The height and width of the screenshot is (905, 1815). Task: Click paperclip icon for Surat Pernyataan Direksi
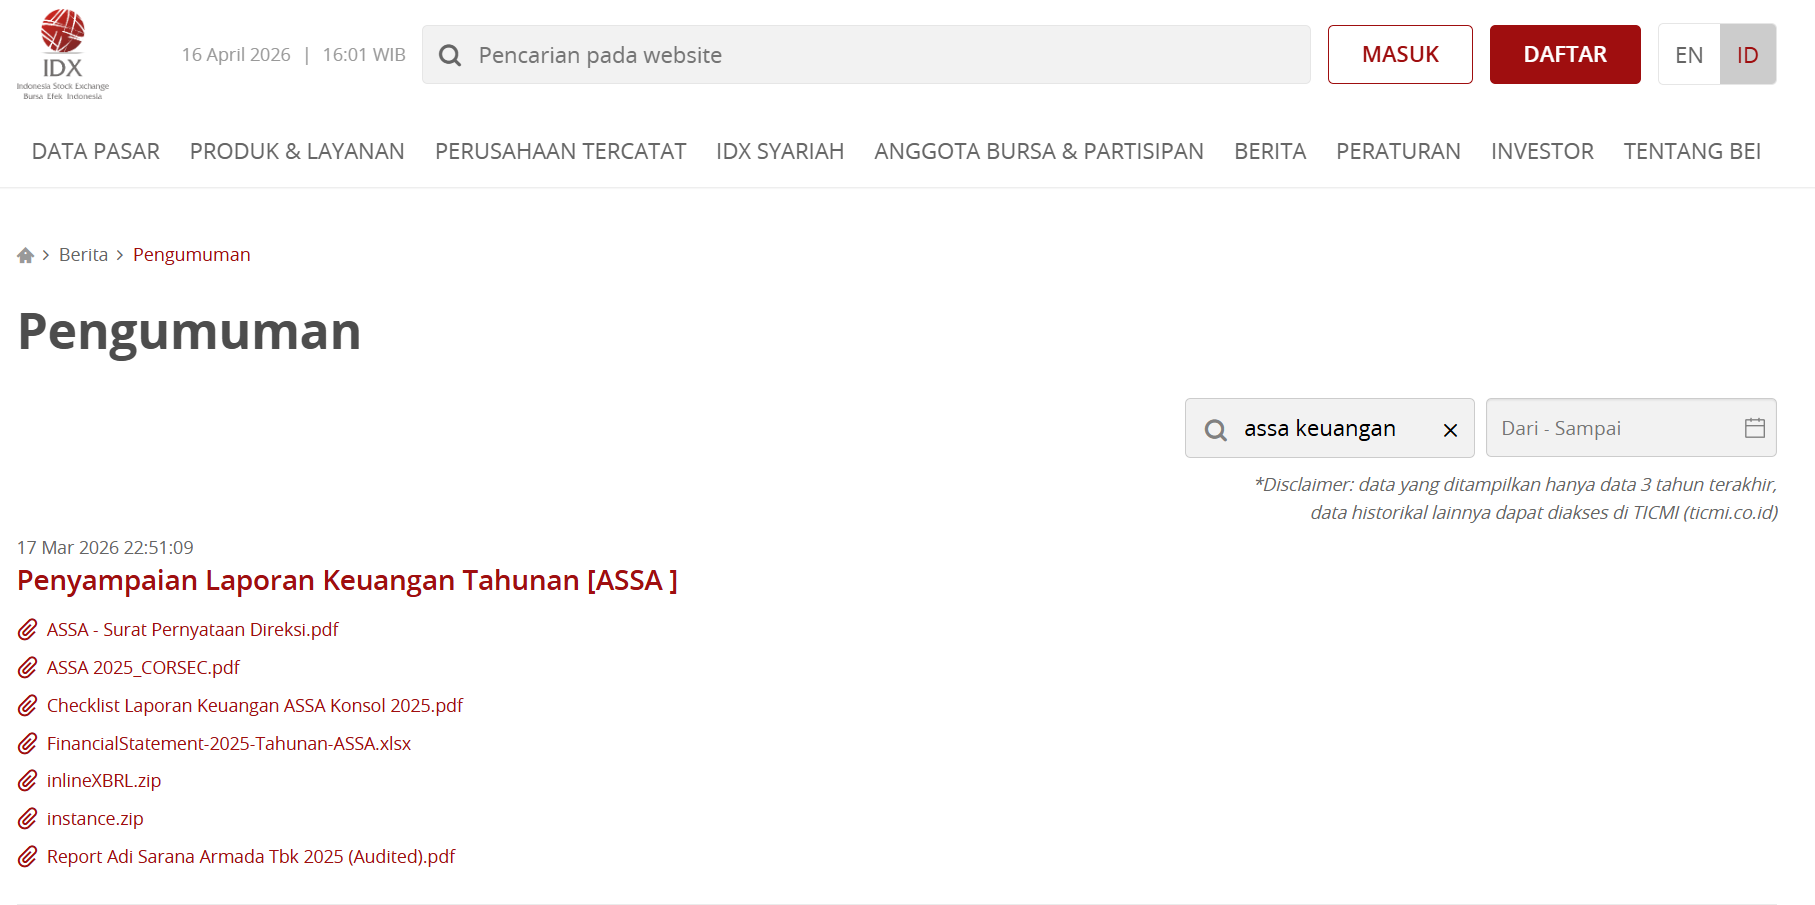point(28,630)
